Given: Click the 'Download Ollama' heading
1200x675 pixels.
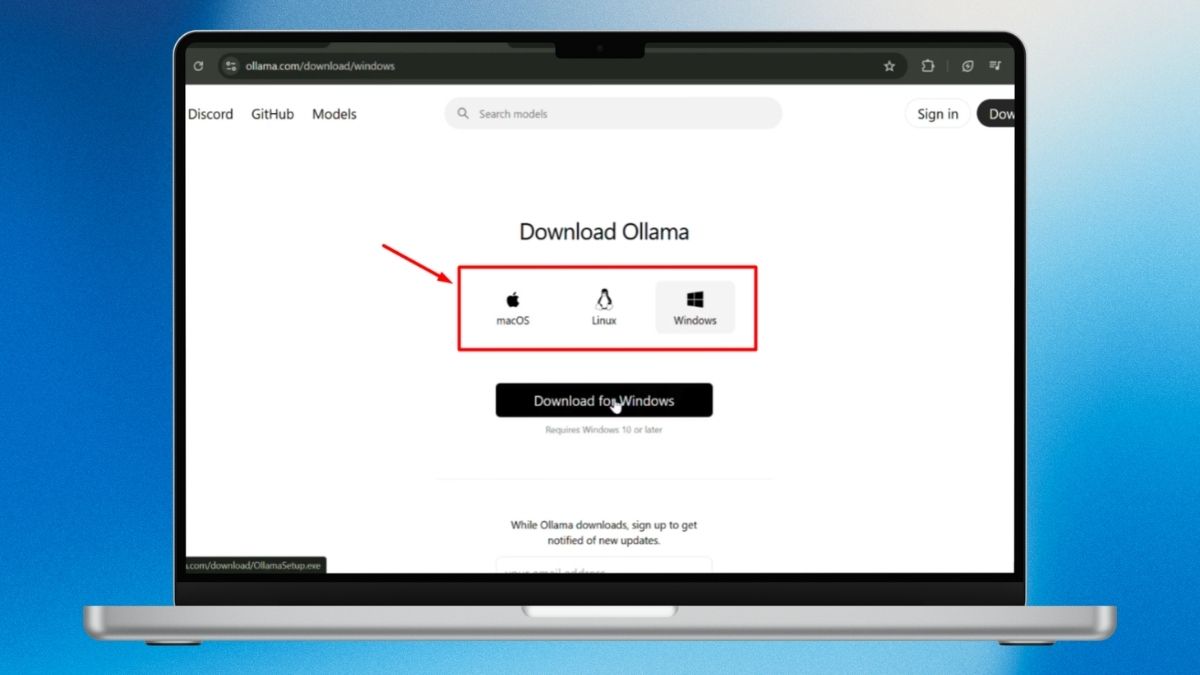Looking at the screenshot, I should click(x=604, y=232).
